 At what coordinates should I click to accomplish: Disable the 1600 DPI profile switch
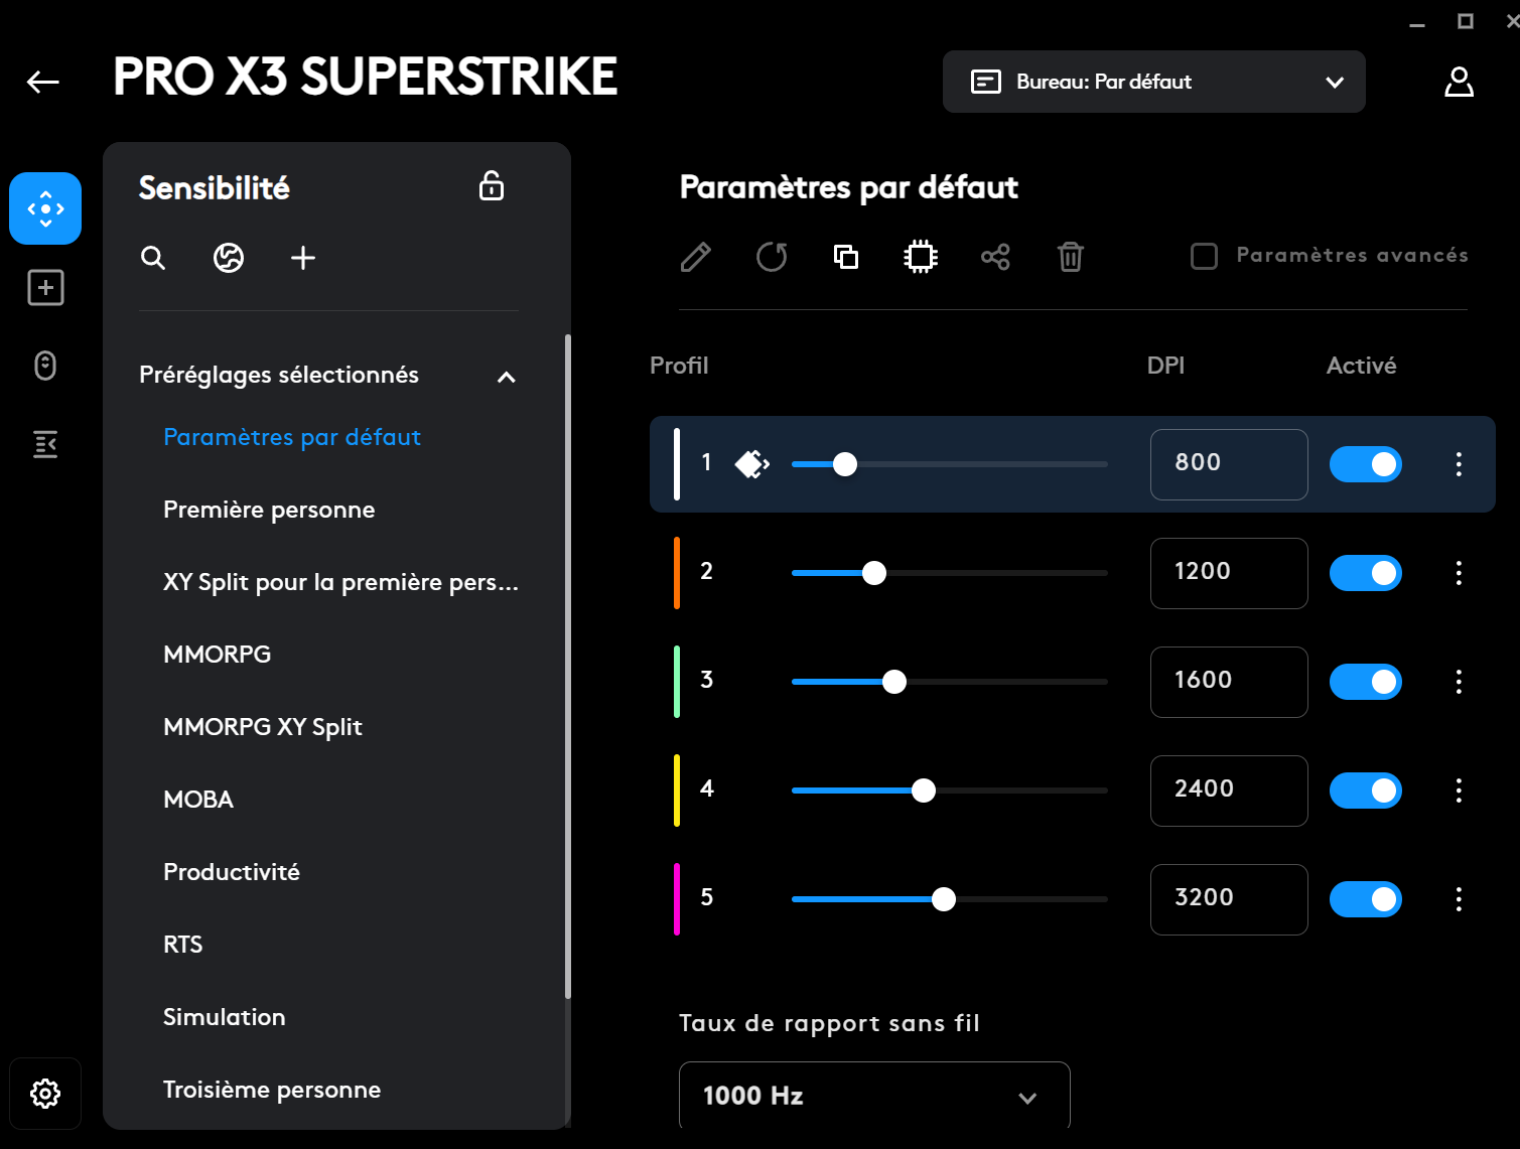point(1365,682)
